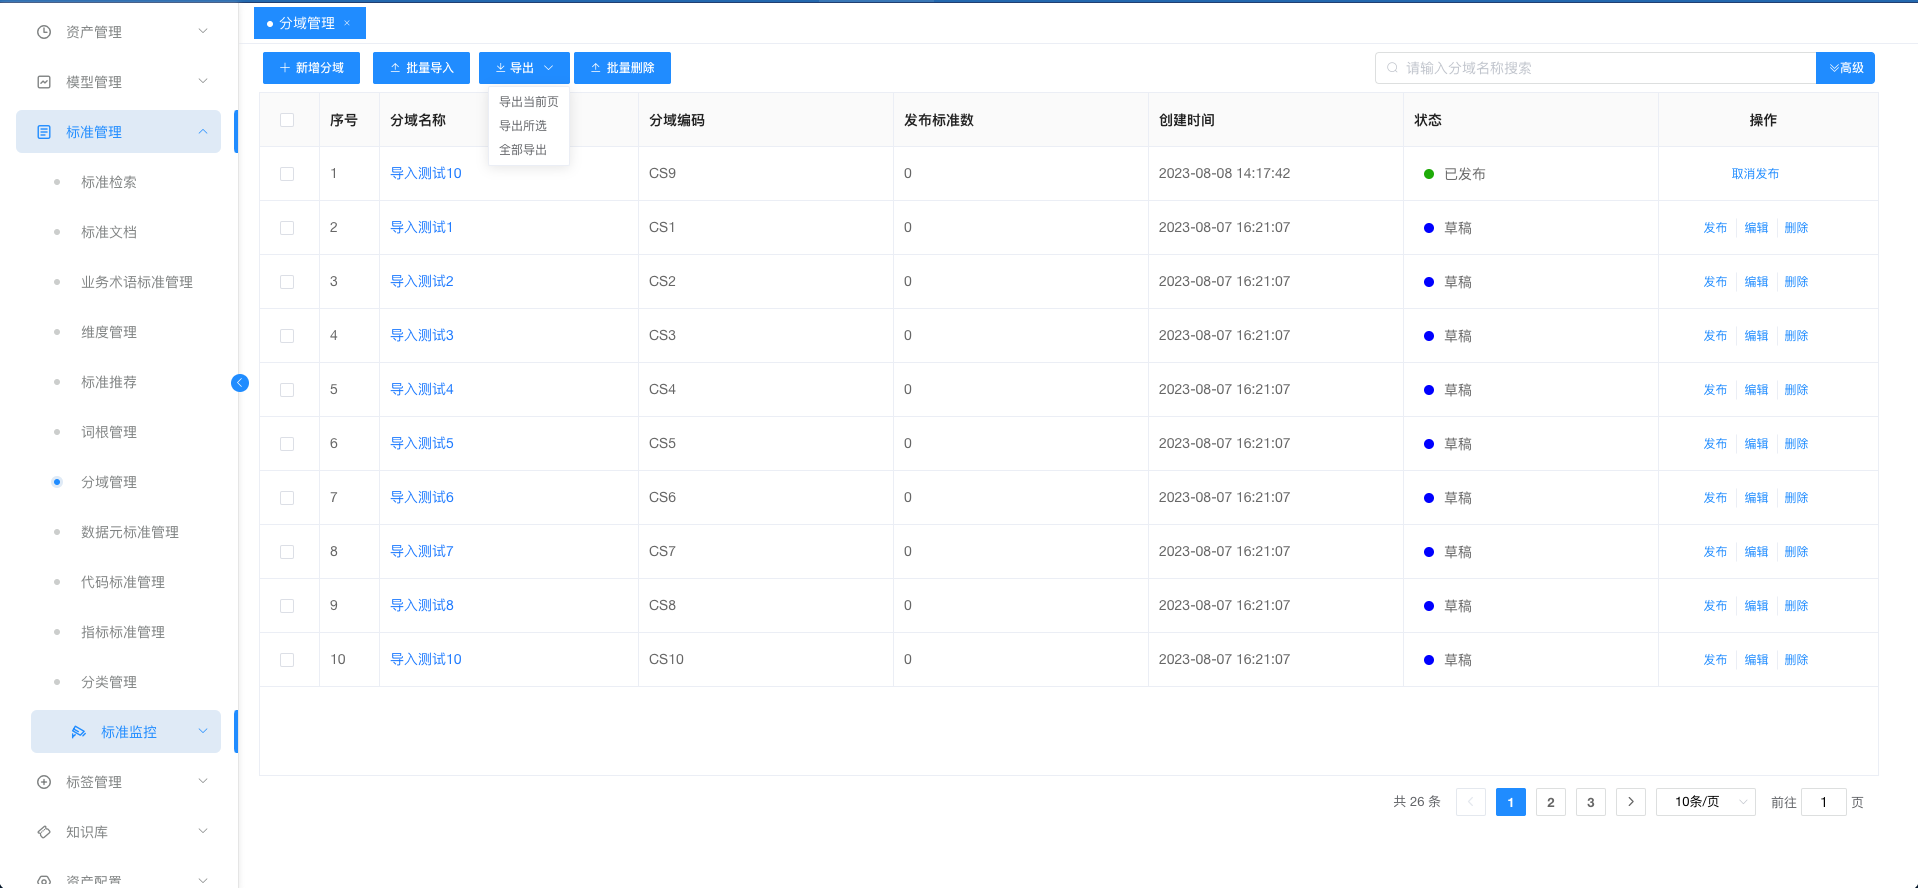Screen dimensions: 1918x888
Task: Click the 批量删除 button
Action: click(622, 68)
